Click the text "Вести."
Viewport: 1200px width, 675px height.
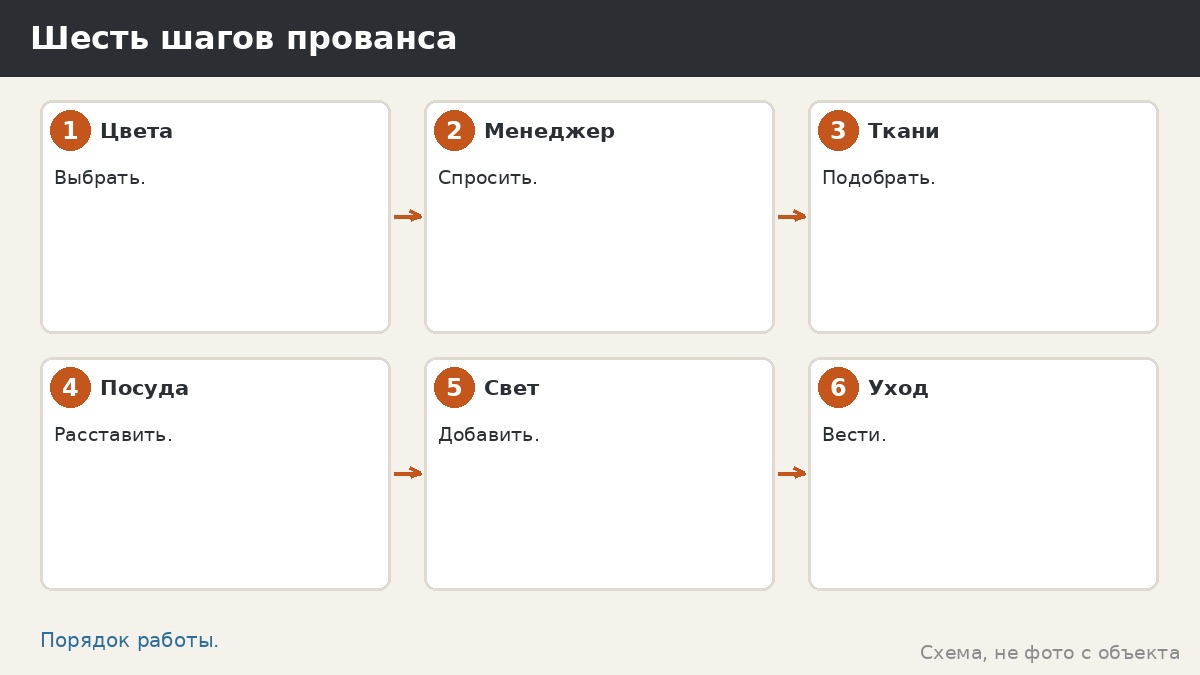tap(854, 435)
